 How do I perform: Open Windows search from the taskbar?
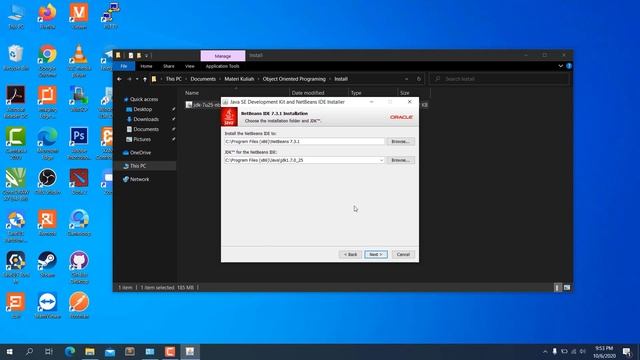click(x=29, y=351)
